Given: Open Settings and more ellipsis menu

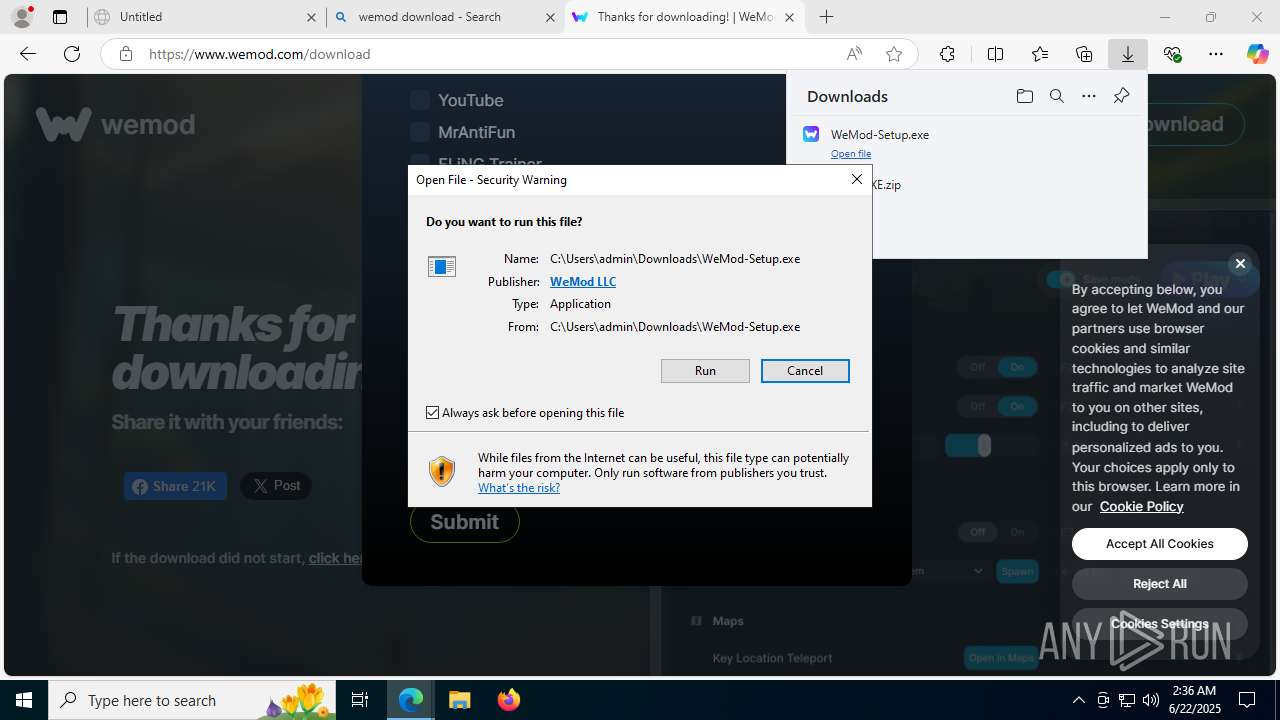Looking at the screenshot, I should pos(1216,54).
